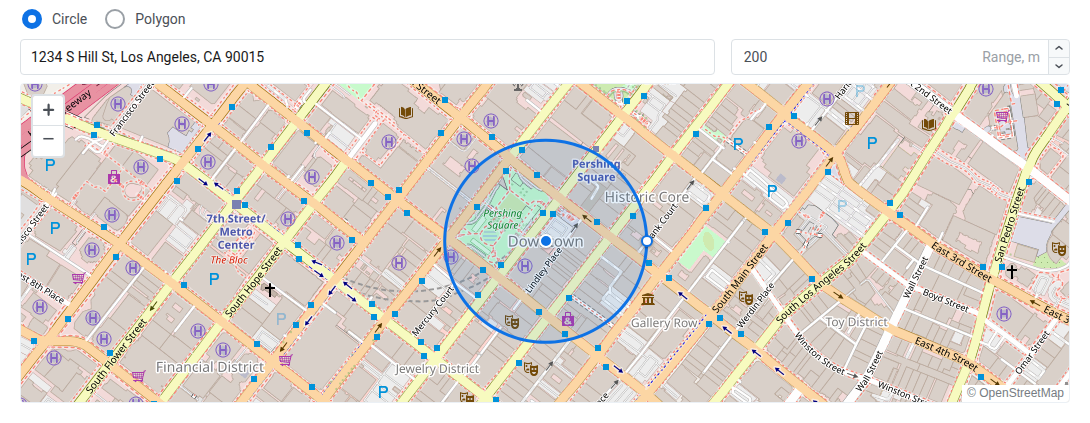Select the Circle radio button
1090x423 pixels.
[x=32, y=19]
